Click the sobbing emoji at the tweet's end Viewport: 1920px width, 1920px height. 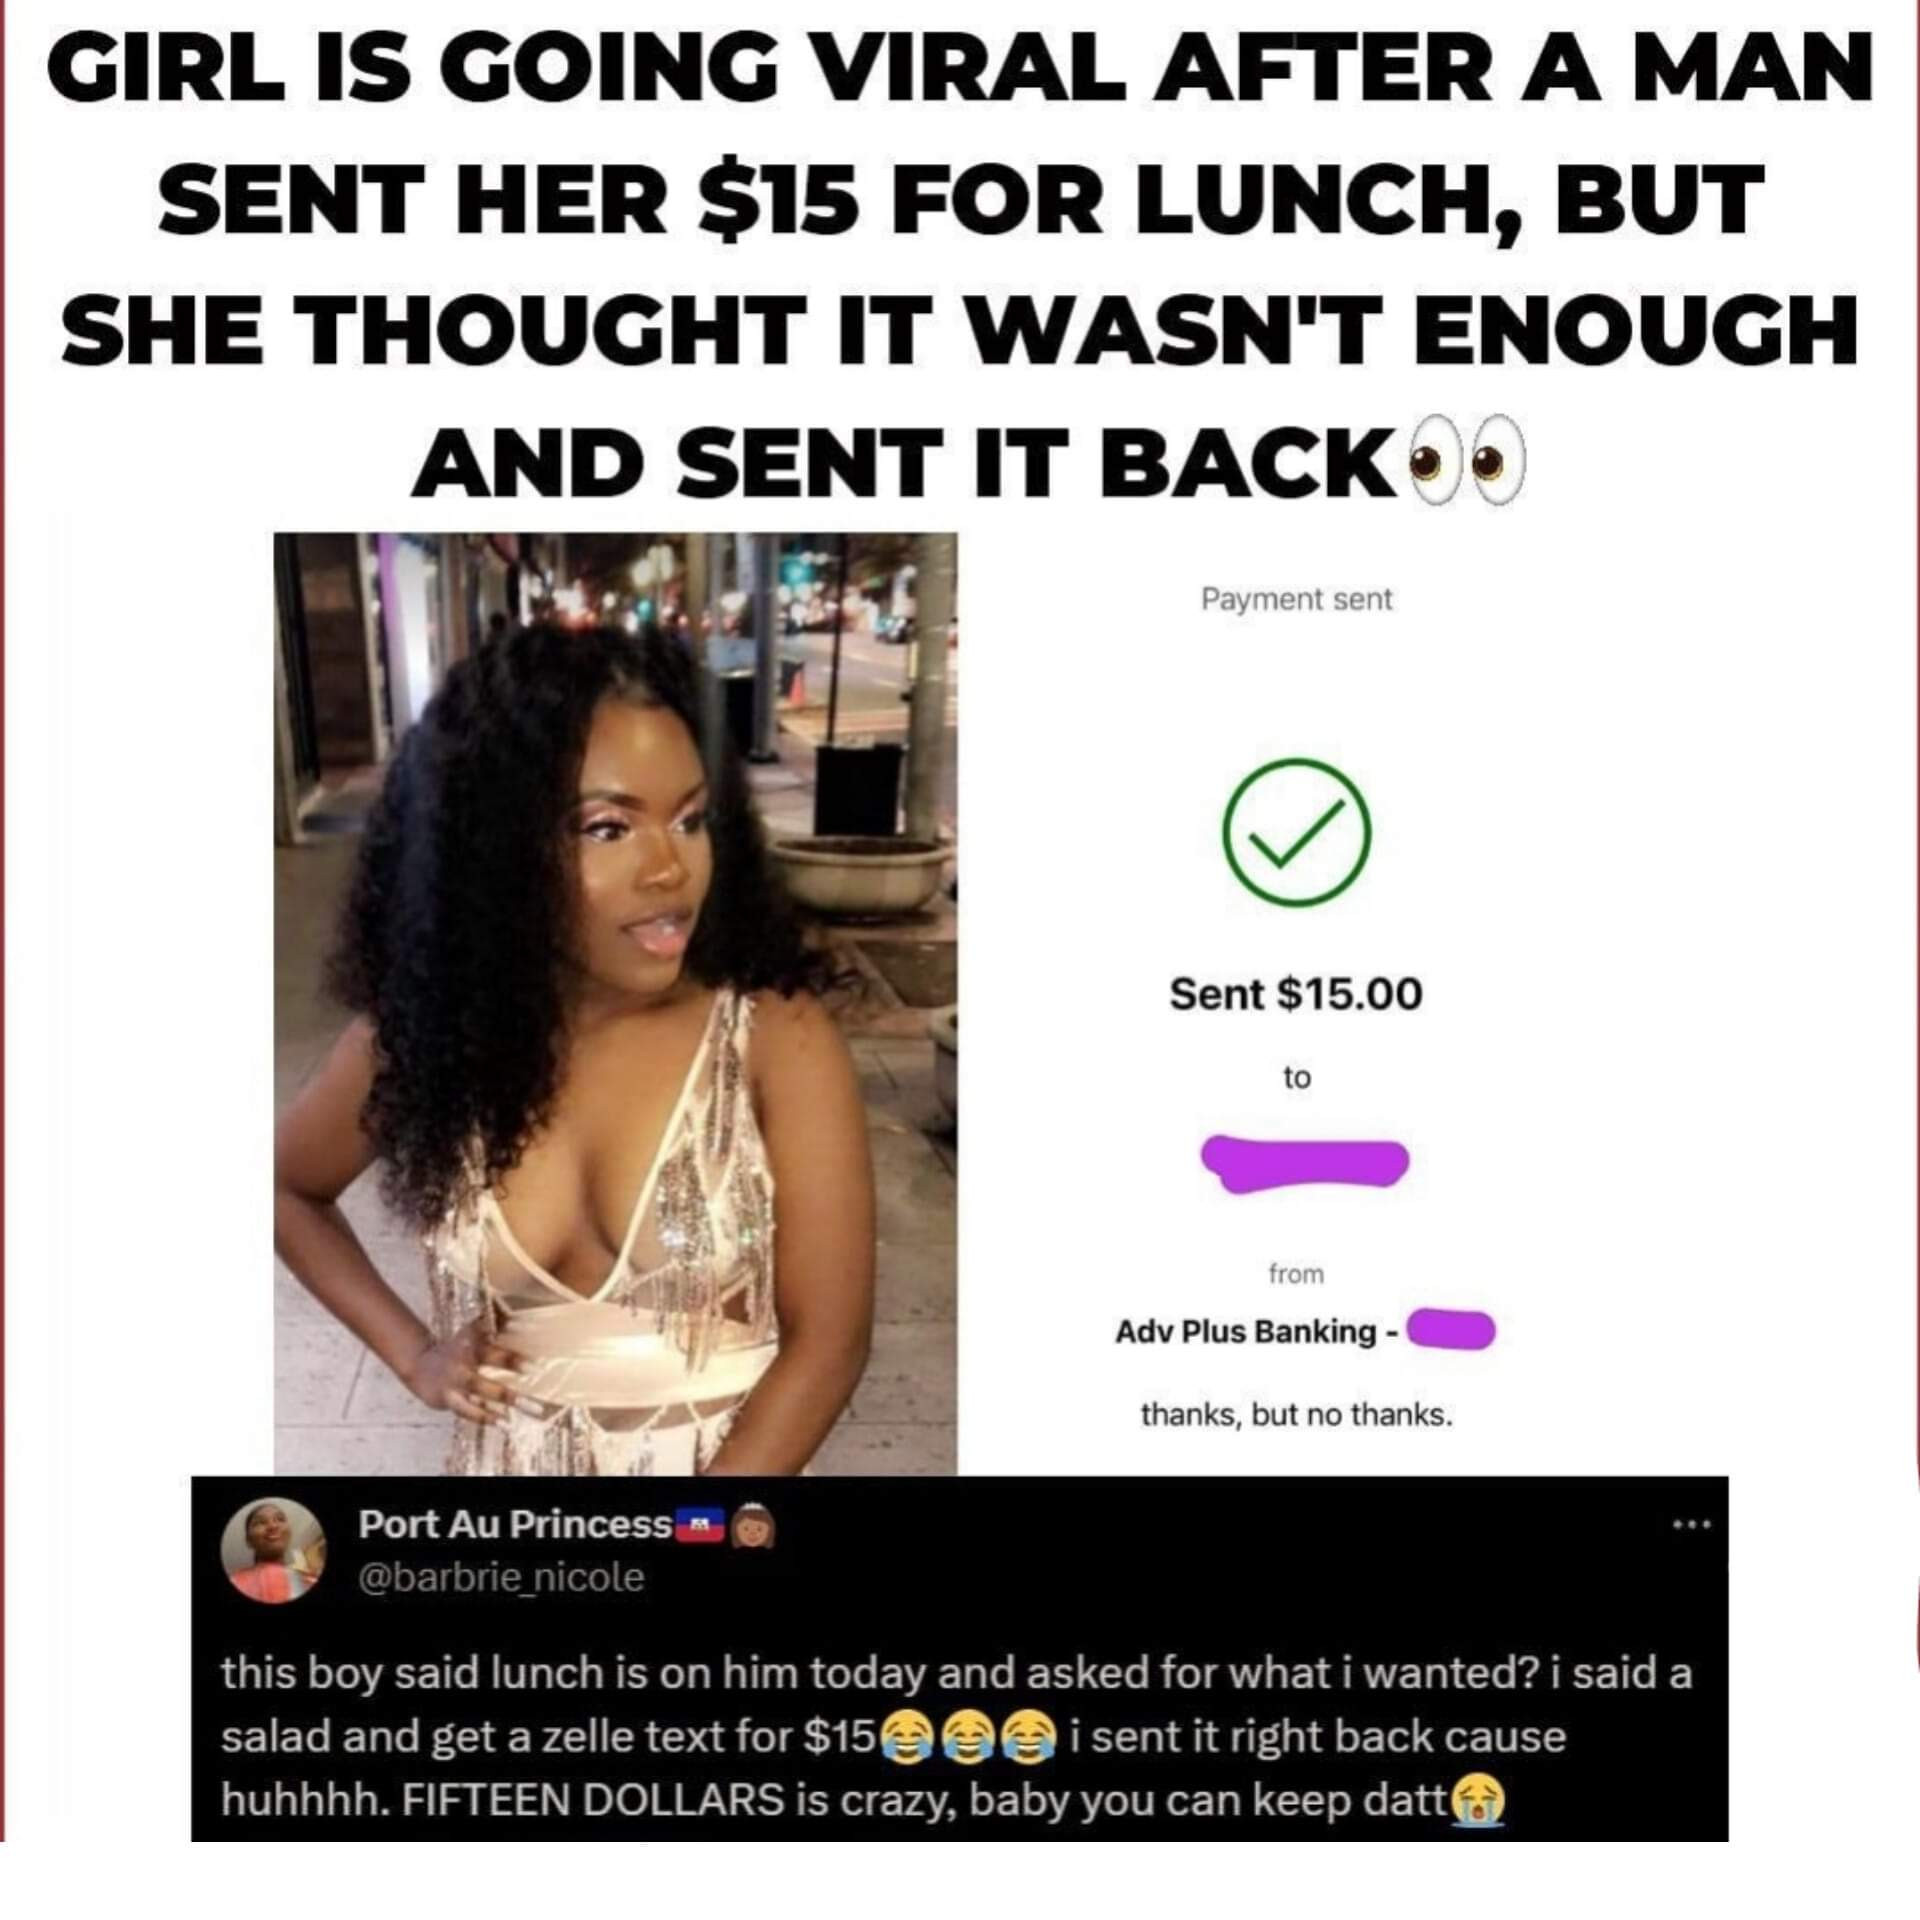[1478, 1802]
